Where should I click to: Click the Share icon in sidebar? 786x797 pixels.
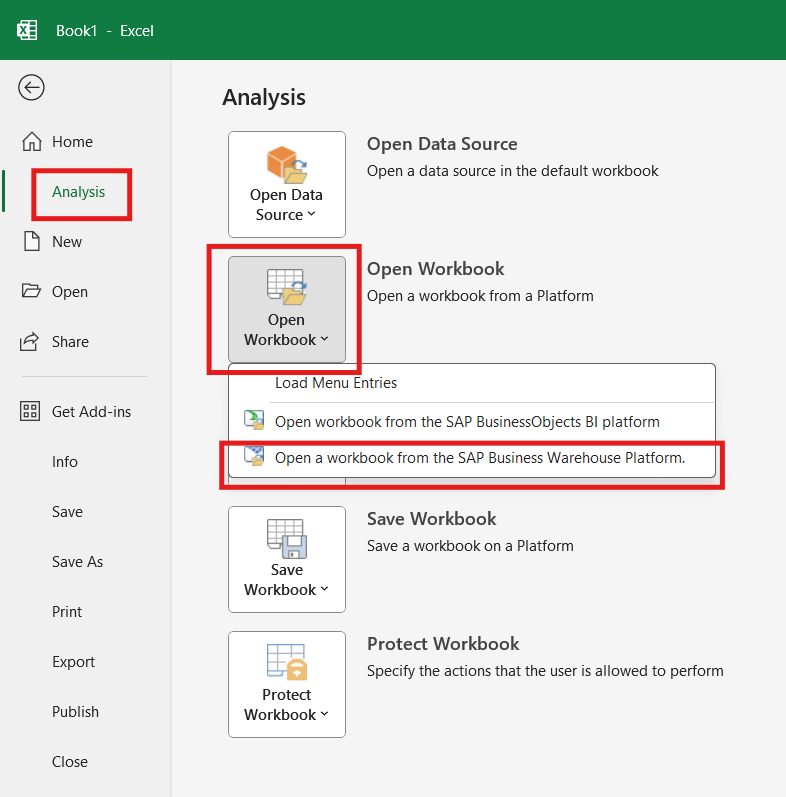point(32,342)
